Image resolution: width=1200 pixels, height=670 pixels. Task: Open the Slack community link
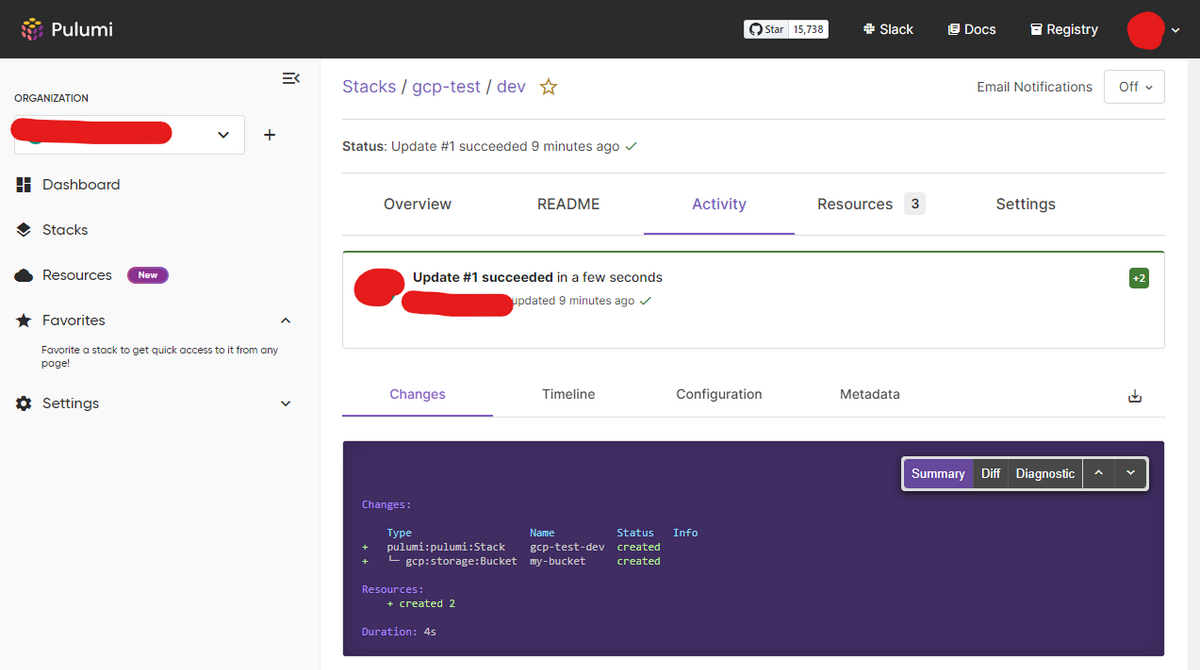click(888, 29)
